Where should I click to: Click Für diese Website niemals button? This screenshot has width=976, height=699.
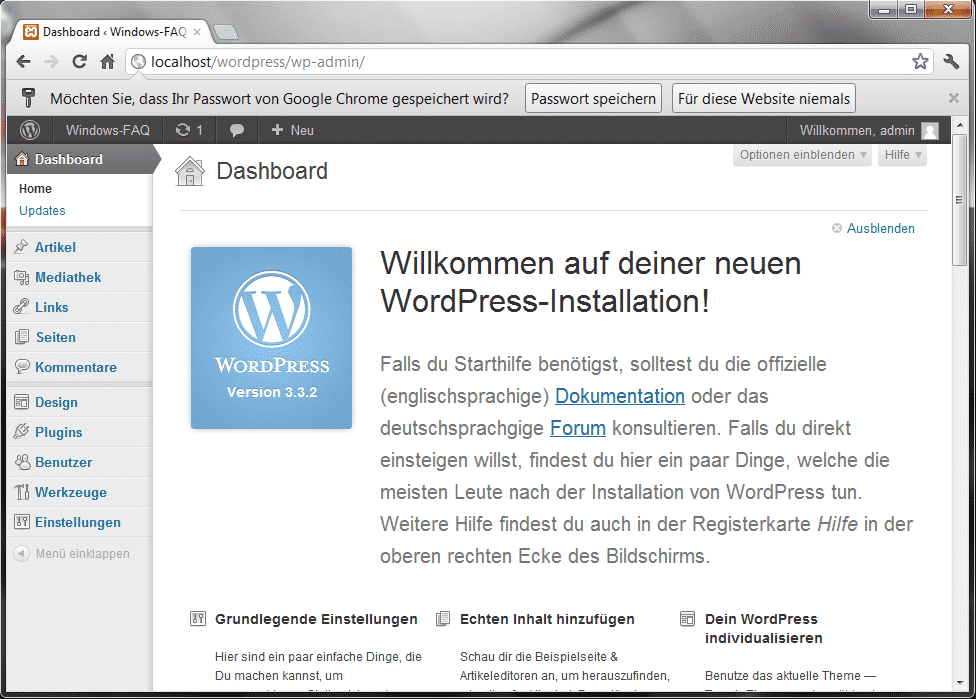(764, 98)
